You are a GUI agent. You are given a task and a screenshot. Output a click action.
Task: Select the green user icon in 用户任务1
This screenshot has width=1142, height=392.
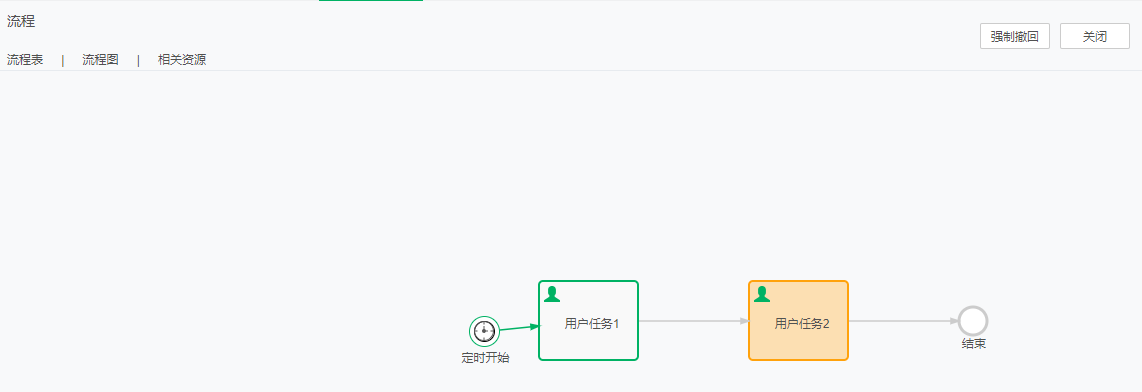point(552,294)
